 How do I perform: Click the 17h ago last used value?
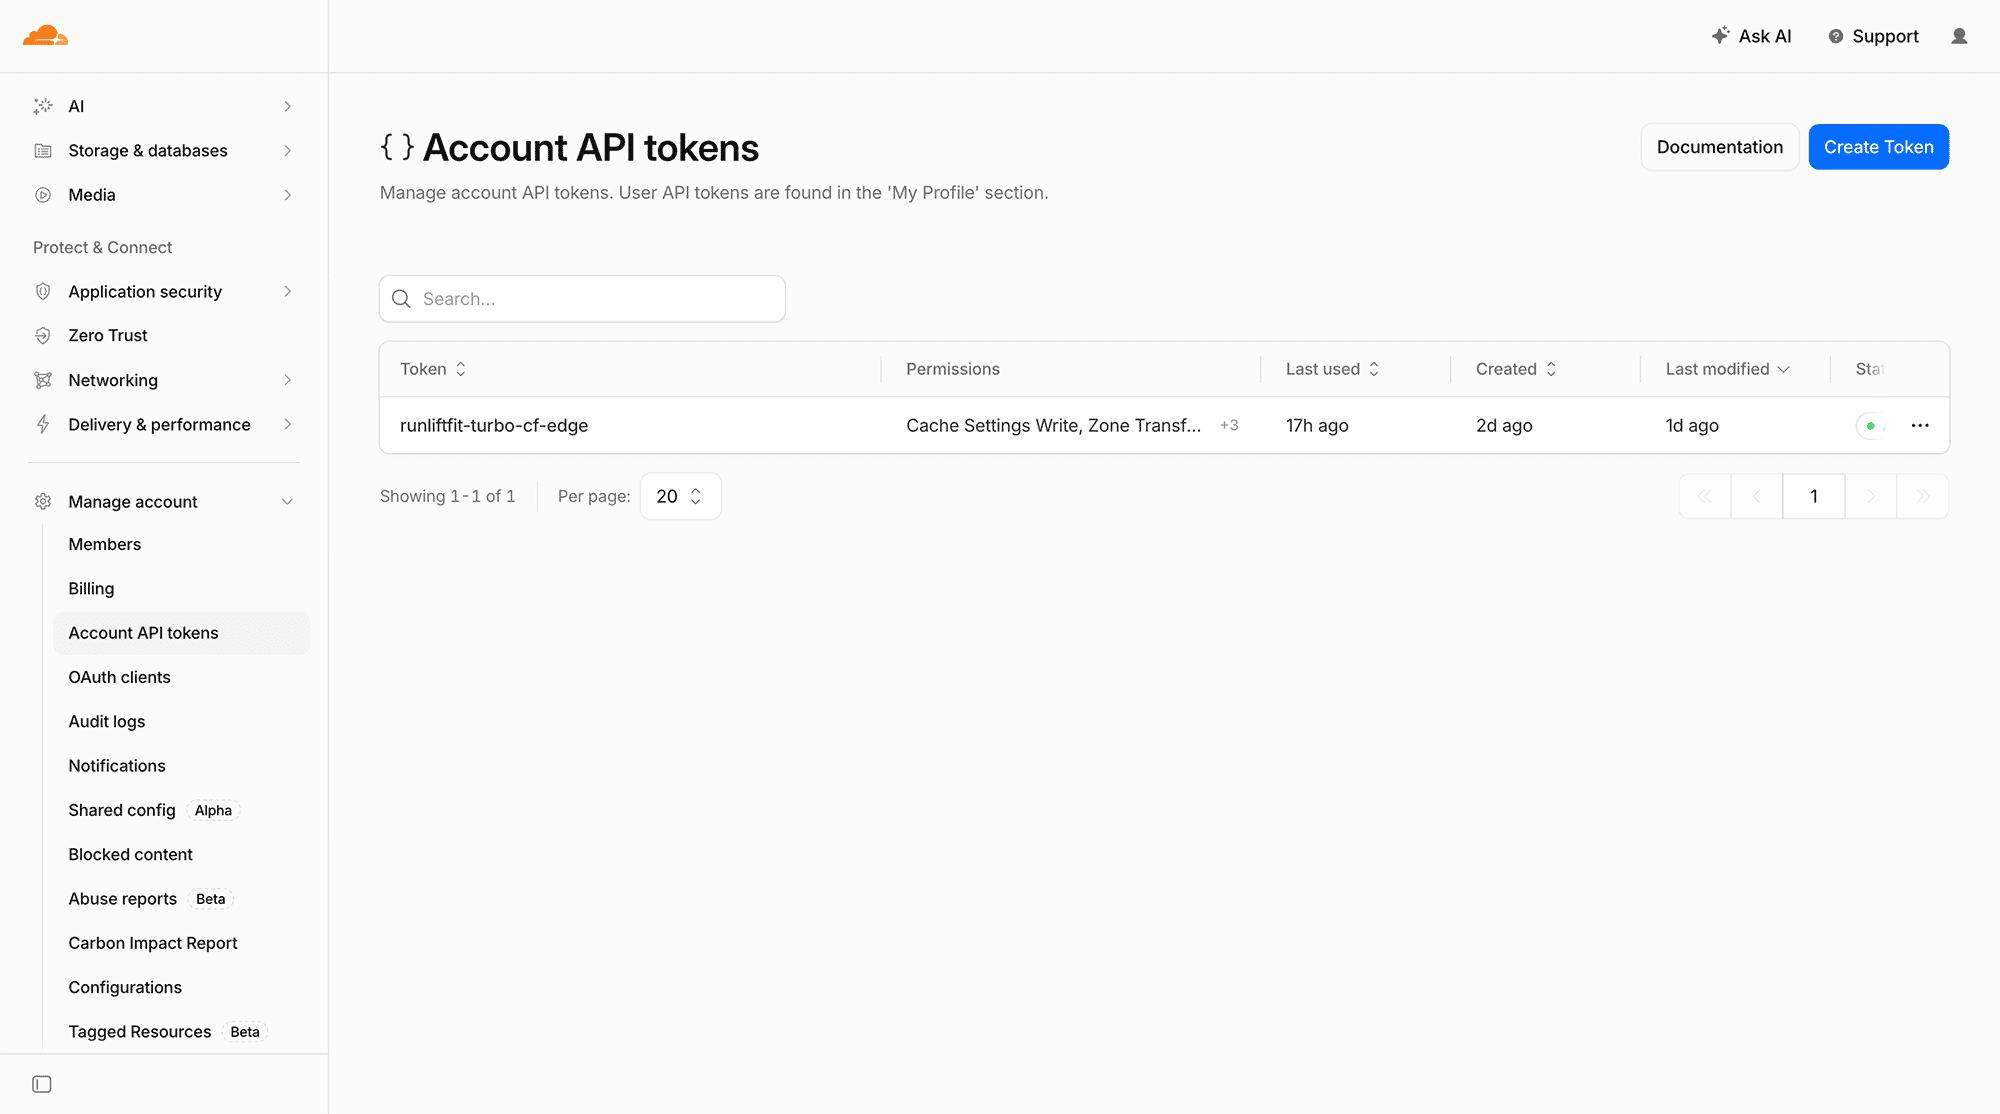click(1317, 425)
